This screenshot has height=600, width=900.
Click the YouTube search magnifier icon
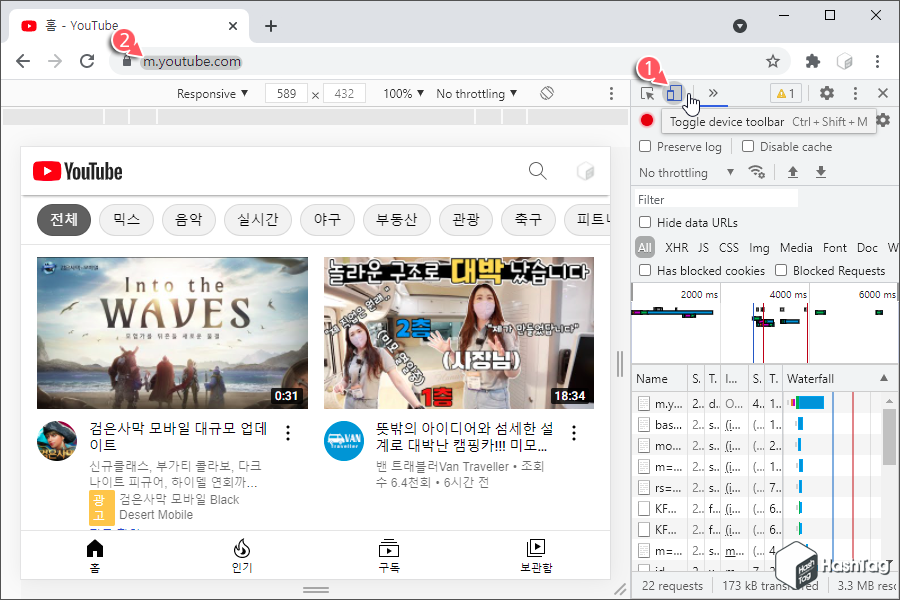[537, 171]
